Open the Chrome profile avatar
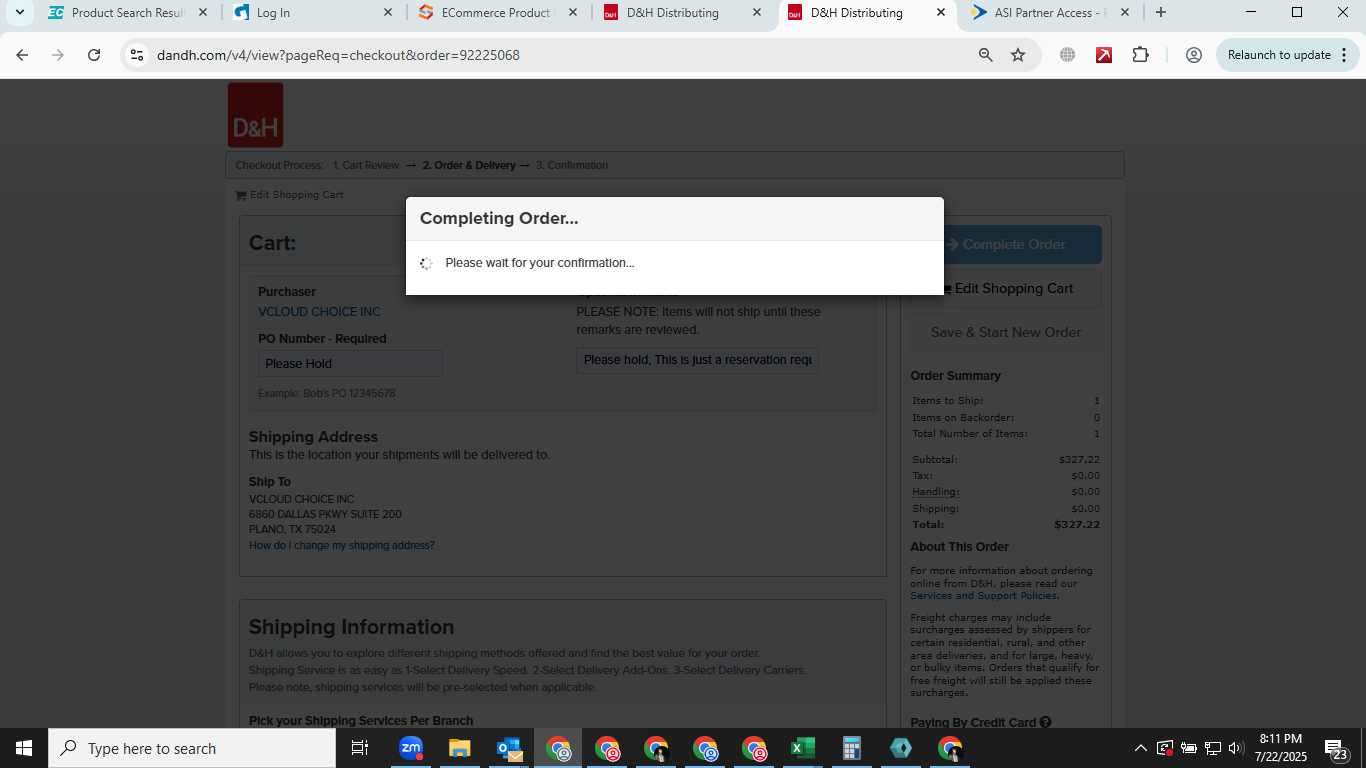The image size is (1366, 768). pyautogui.click(x=1193, y=55)
